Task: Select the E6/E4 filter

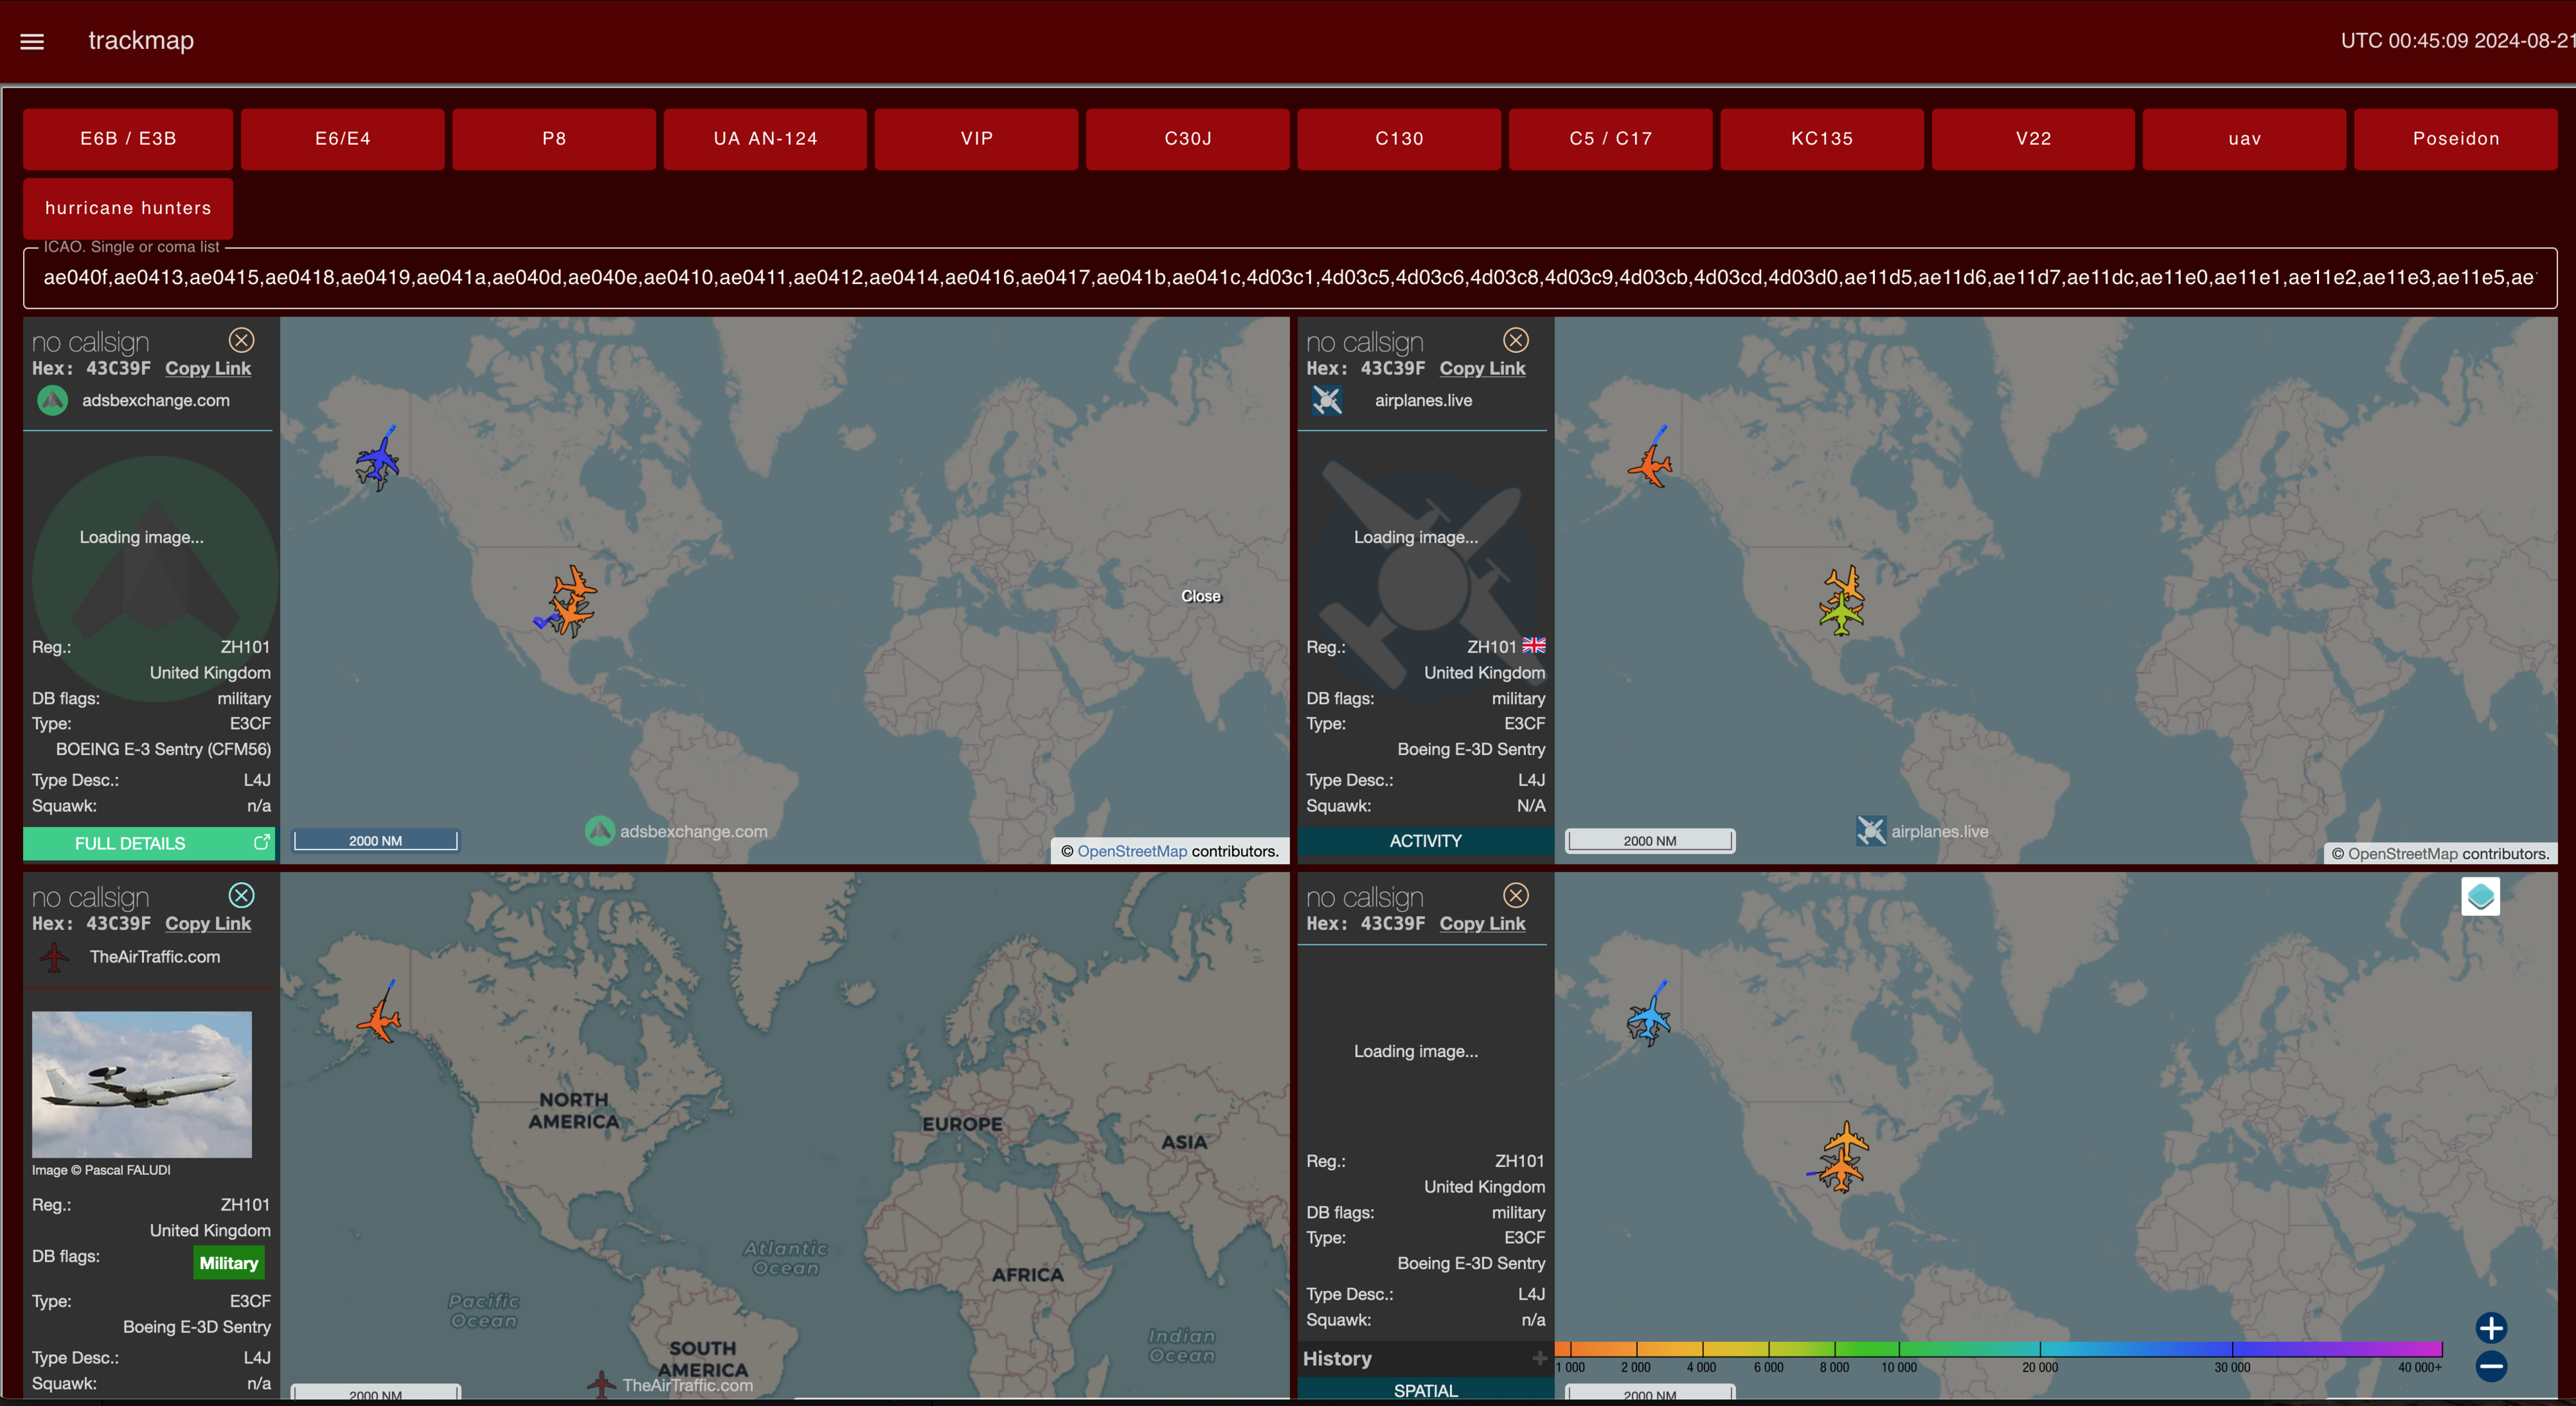Action: click(x=343, y=139)
